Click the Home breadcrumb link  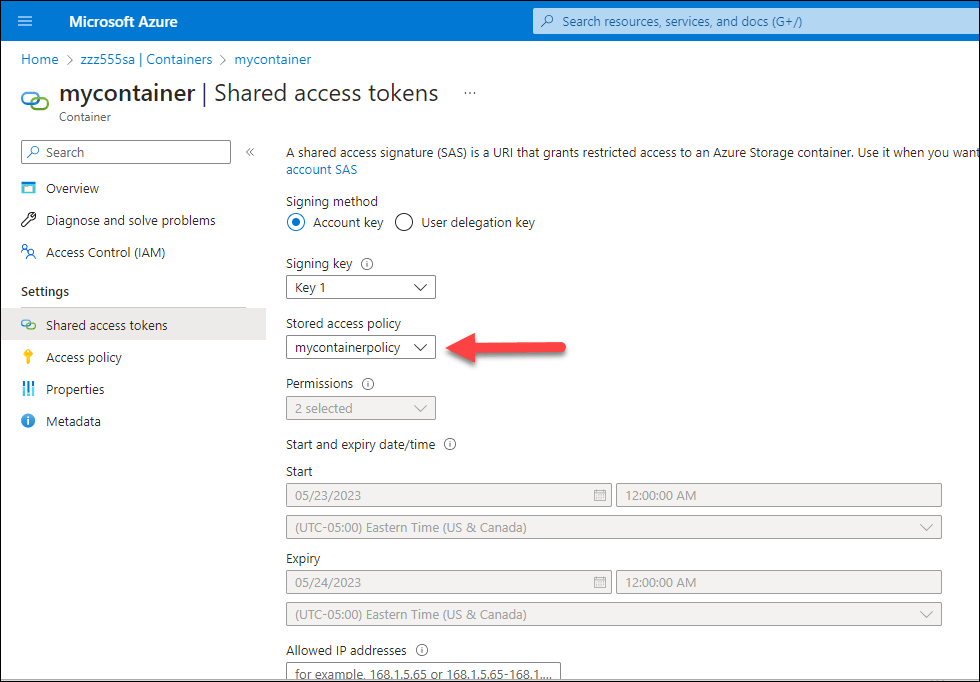point(39,59)
